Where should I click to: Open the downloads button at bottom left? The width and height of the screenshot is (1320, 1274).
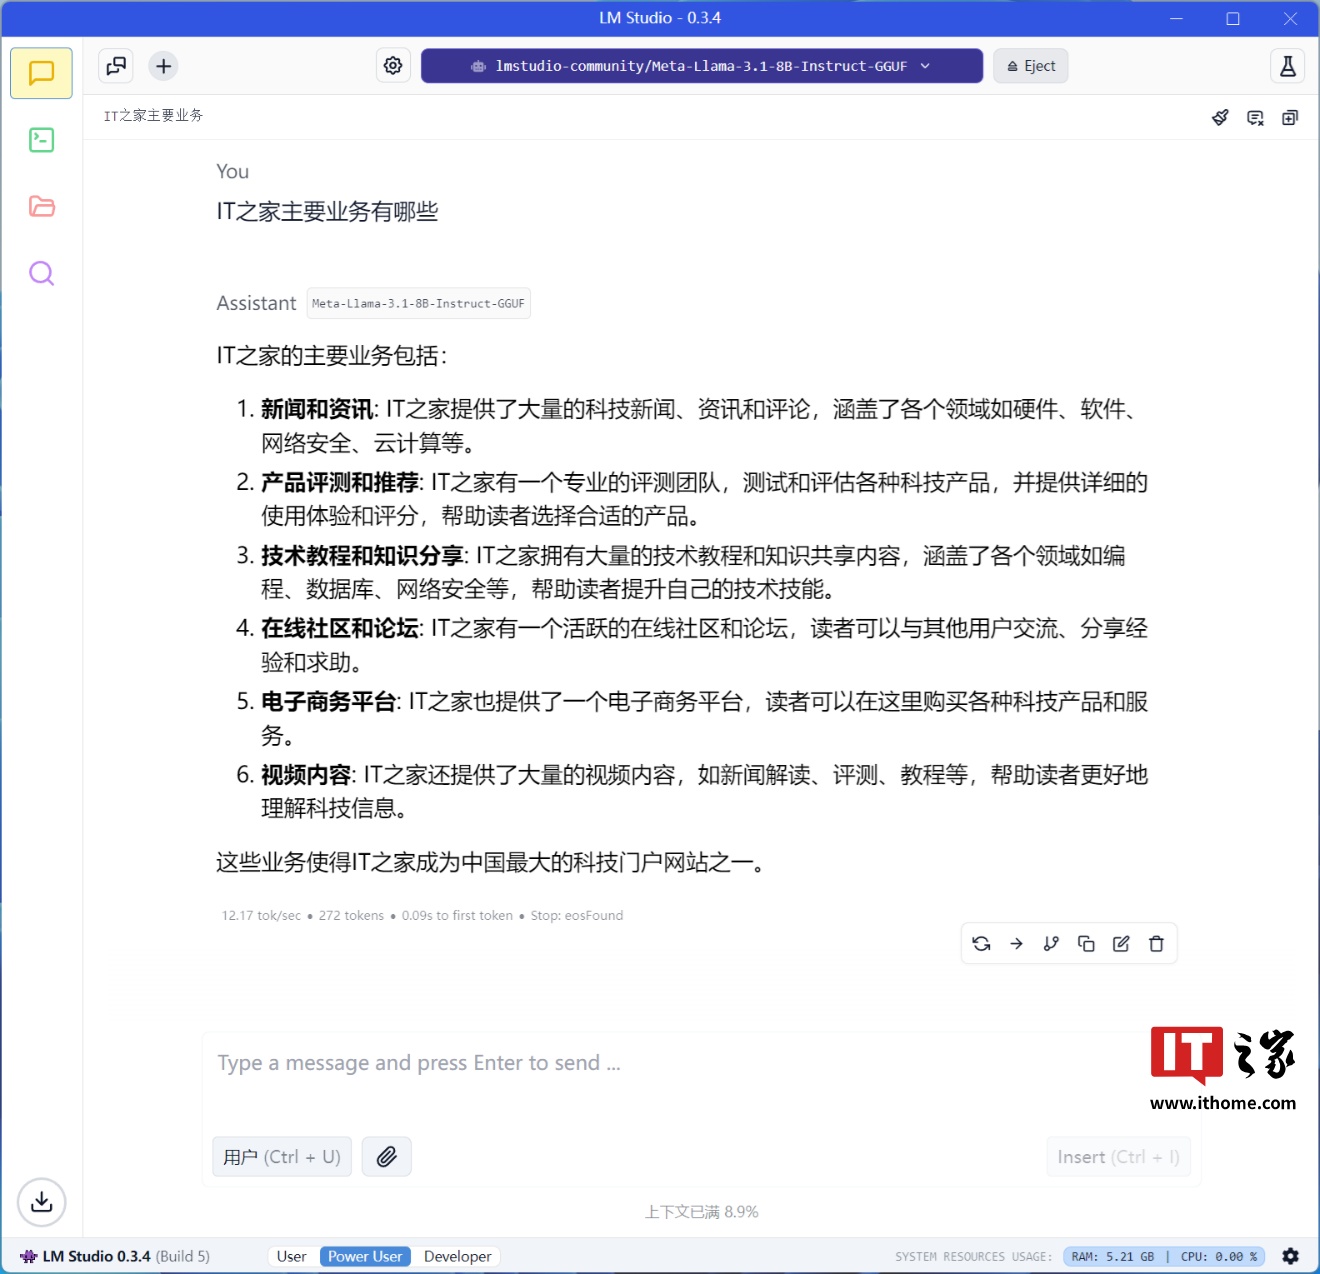tap(41, 1202)
